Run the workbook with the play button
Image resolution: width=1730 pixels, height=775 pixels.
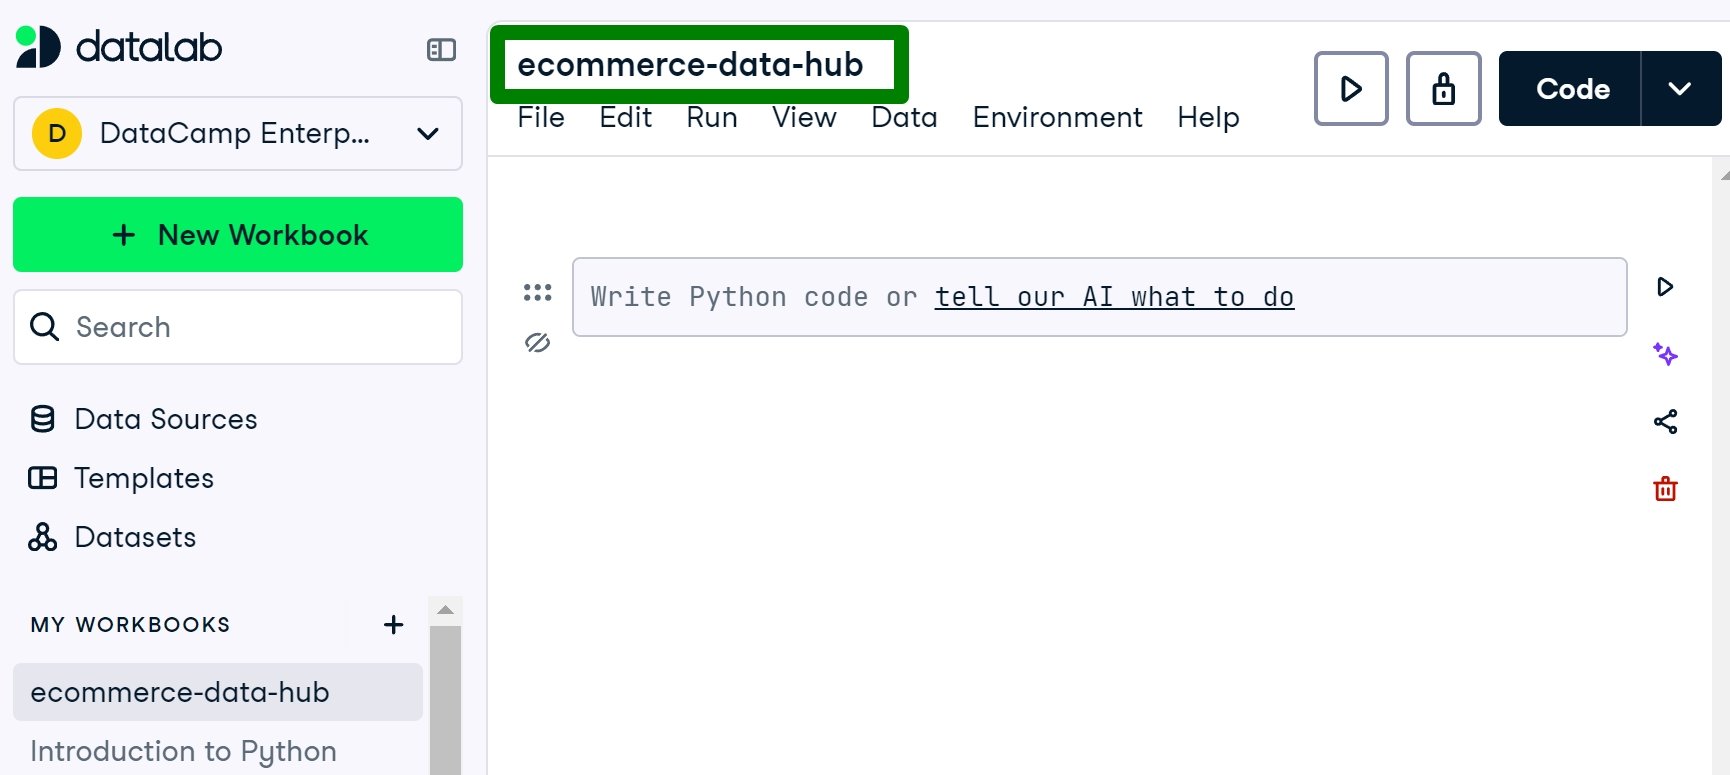(1351, 89)
